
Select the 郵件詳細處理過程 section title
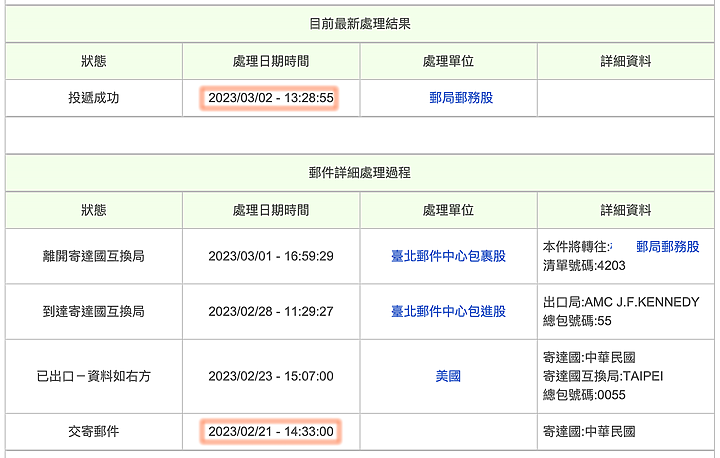coord(360,173)
